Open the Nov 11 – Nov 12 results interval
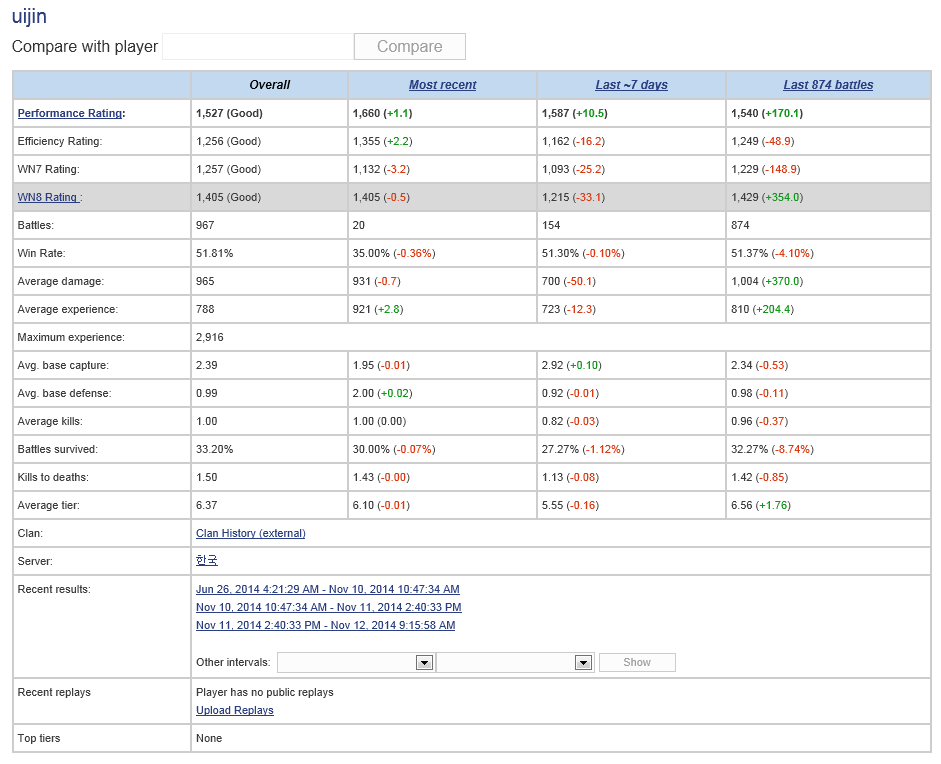Viewport: 941px width, 764px height. click(325, 625)
